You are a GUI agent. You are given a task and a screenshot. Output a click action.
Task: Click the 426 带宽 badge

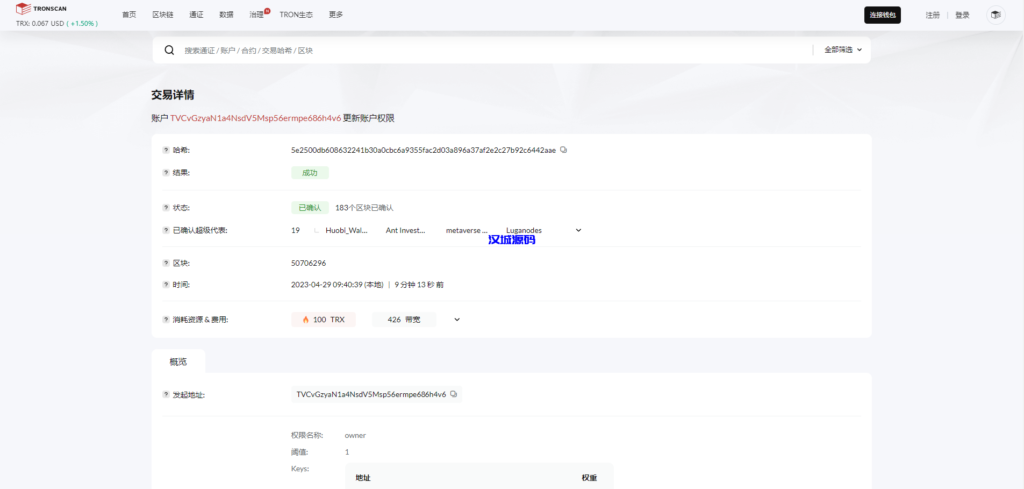tap(404, 320)
